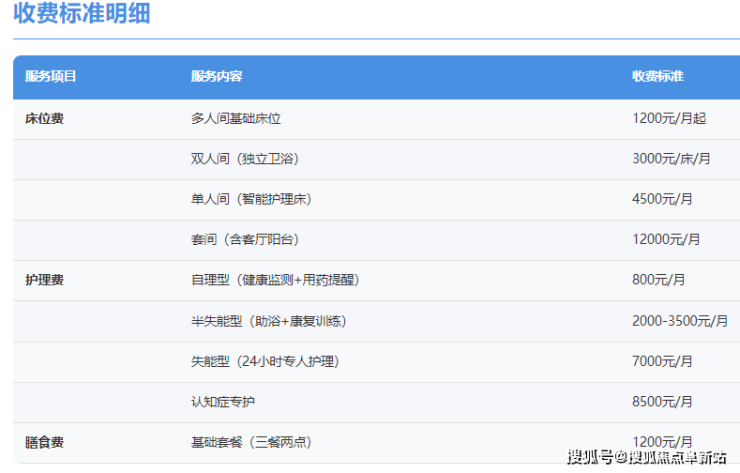Click the 搜狐号@搜狐焦点阜新站 watermark

(646, 458)
